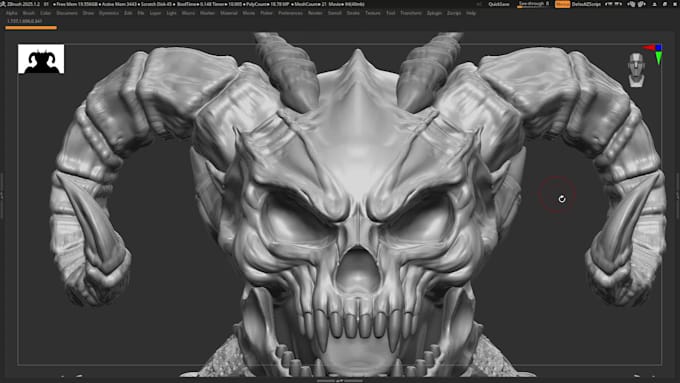Screen dimensions: 680x383
Task: Click the coordinate readout below the menus
Action: pos(25,21)
